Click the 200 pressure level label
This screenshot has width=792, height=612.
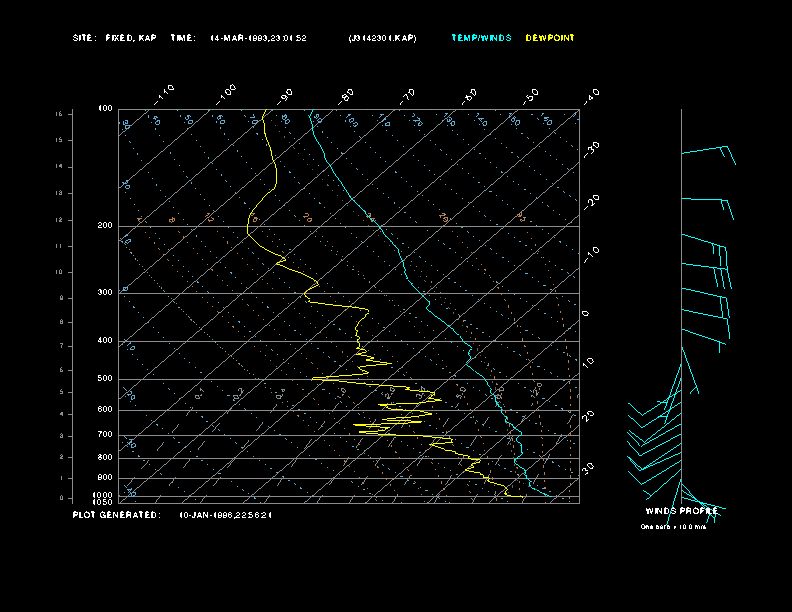coord(105,226)
